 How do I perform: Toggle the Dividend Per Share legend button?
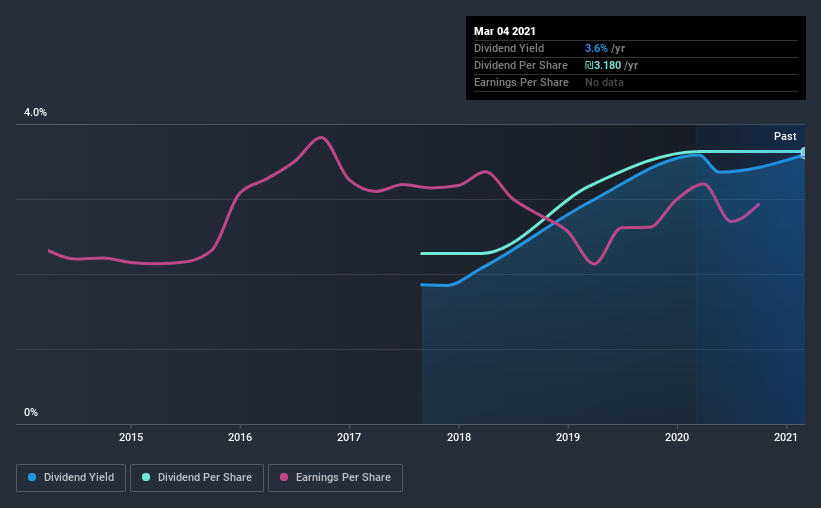coord(197,478)
